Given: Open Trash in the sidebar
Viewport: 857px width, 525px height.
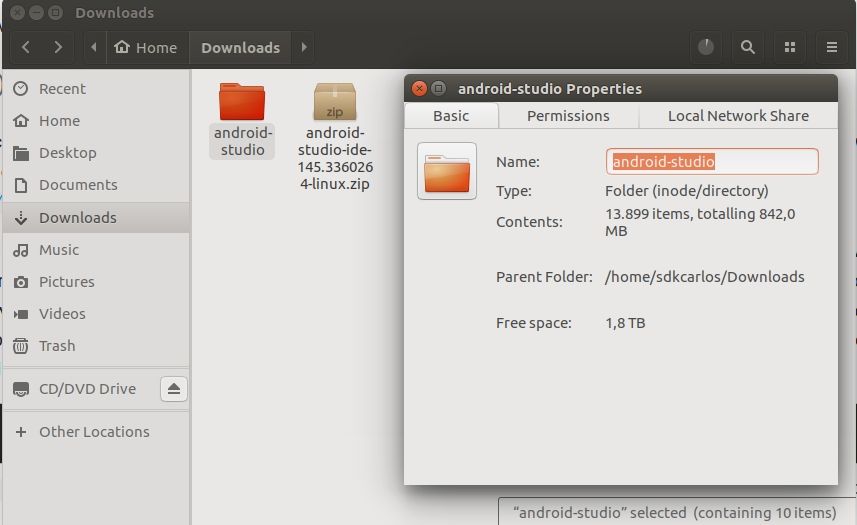Looking at the screenshot, I should point(96,346).
